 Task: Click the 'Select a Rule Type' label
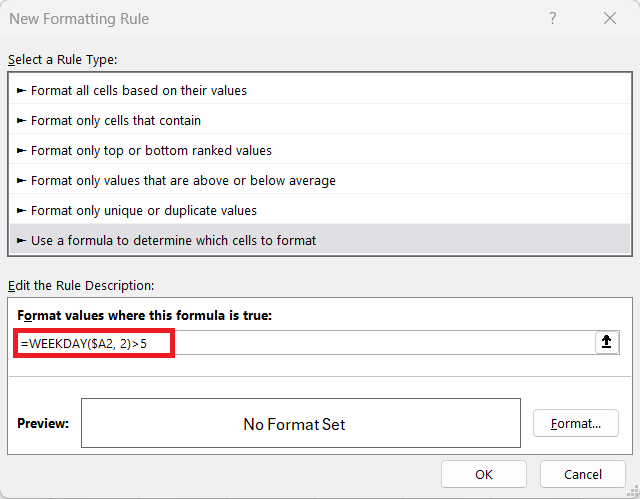coord(62,60)
